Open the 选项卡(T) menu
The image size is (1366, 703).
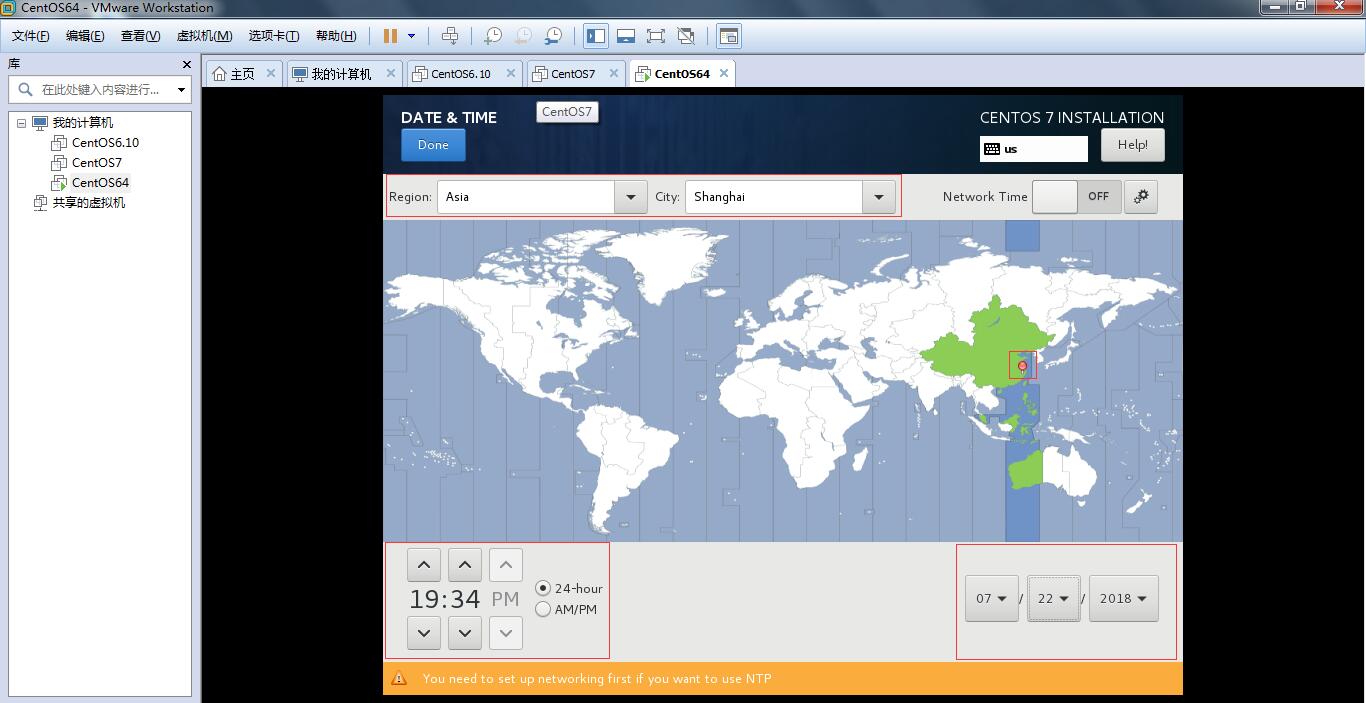(274, 36)
